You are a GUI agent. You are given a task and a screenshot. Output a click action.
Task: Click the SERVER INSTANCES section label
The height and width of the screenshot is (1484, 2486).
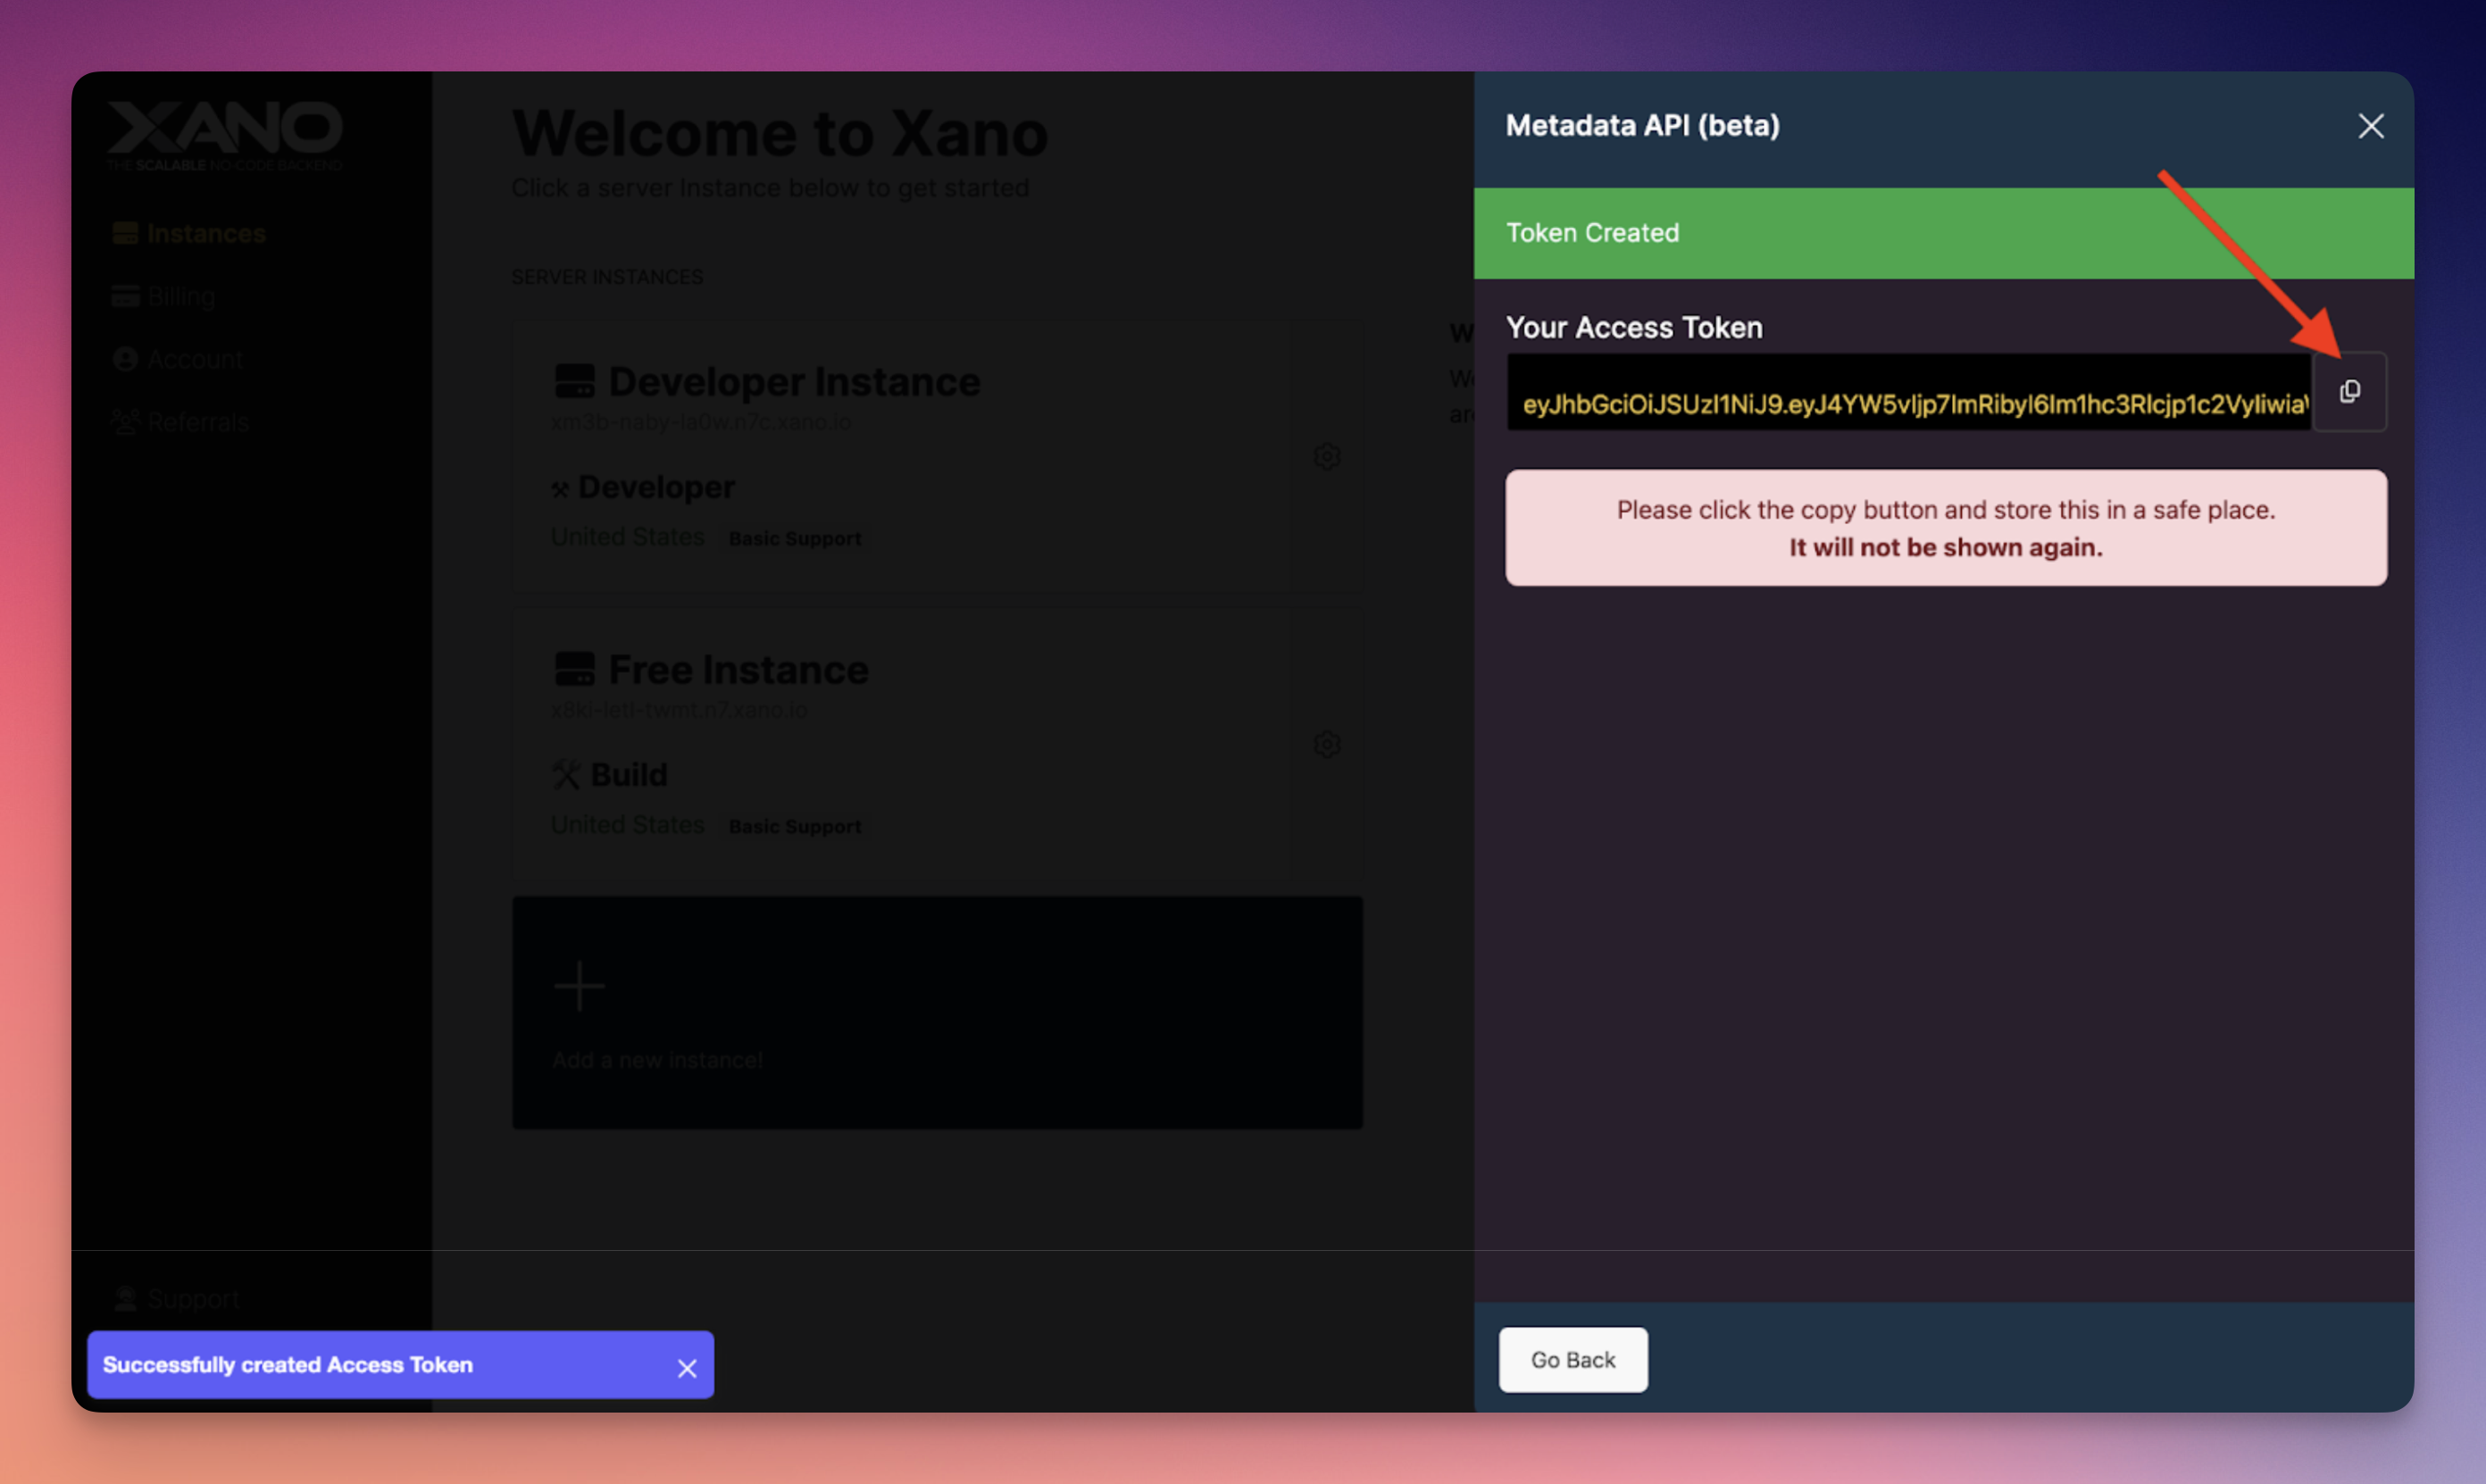[x=607, y=277]
